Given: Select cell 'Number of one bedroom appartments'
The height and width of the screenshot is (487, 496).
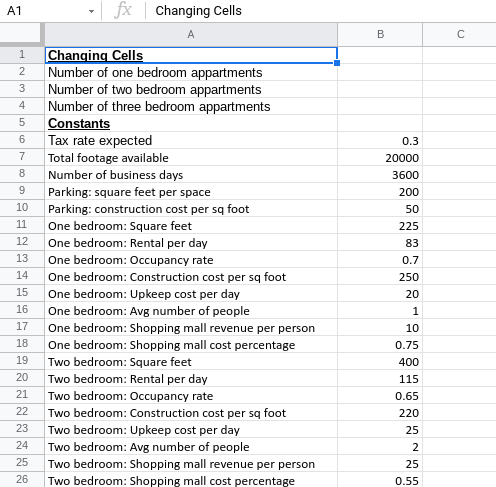Looking at the screenshot, I should click(x=191, y=72).
